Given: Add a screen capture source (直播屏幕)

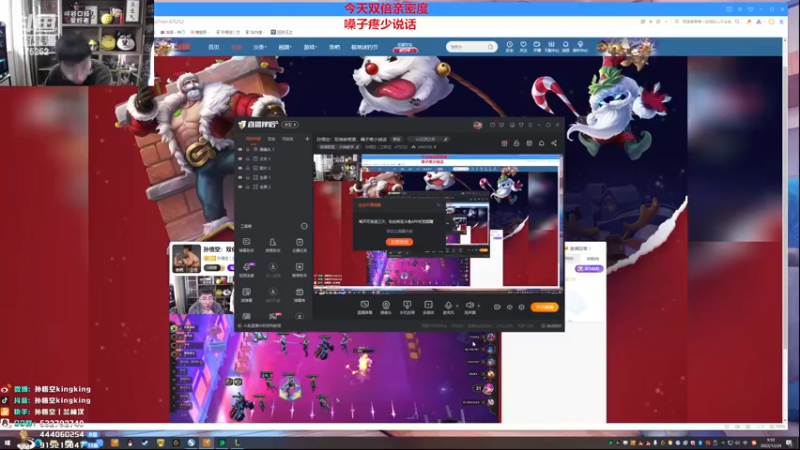Looking at the screenshot, I should [x=364, y=307].
